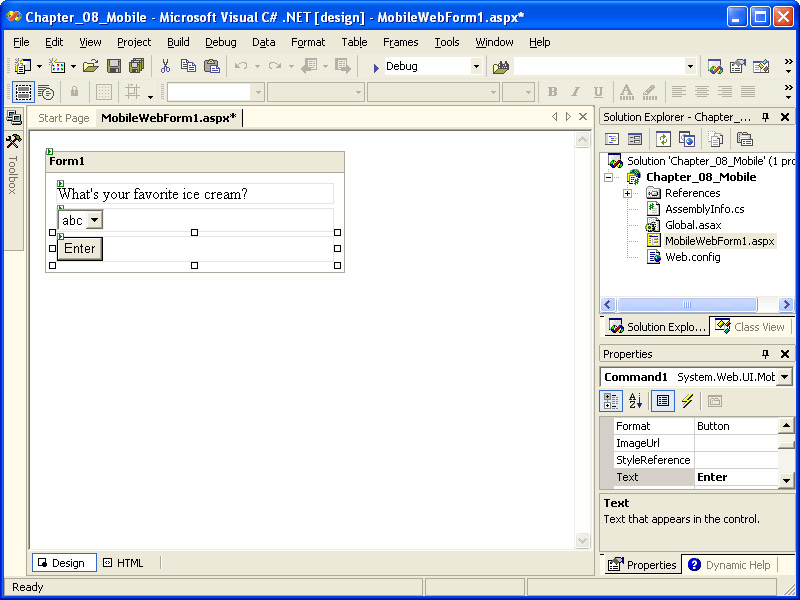Sort properties alphabetically with A-Z icon
This screenshot has height=600, width=800.
[x=636, y=401]
